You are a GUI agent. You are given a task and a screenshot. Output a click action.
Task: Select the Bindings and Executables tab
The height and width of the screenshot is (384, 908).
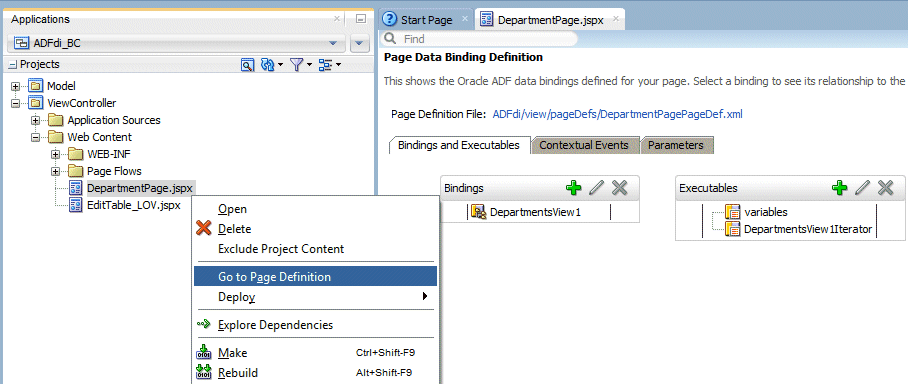pos(459,145)
